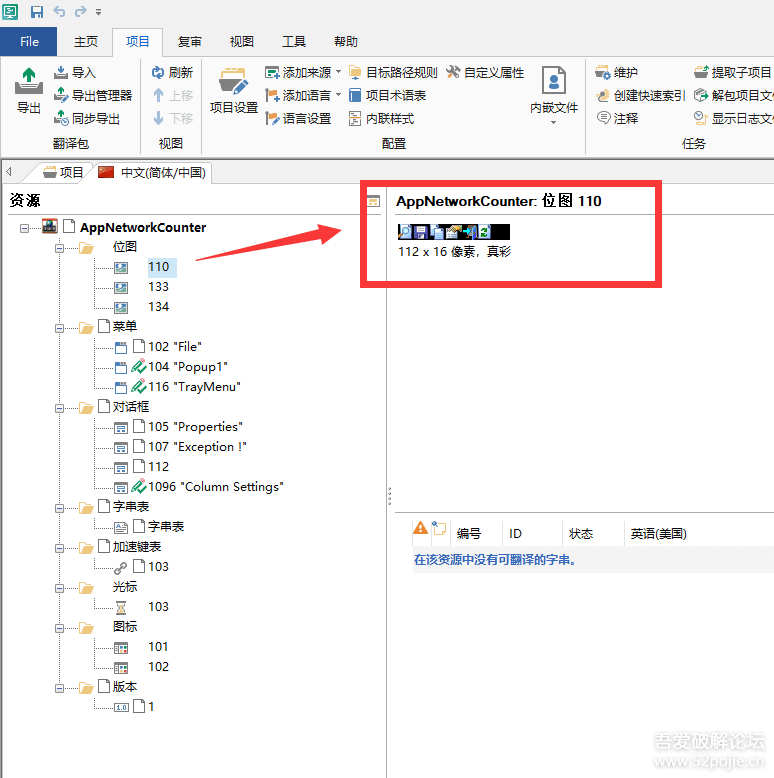774x778 pixels.
Task: Click the Redo arrow in title bar
Action: point(80,11)
